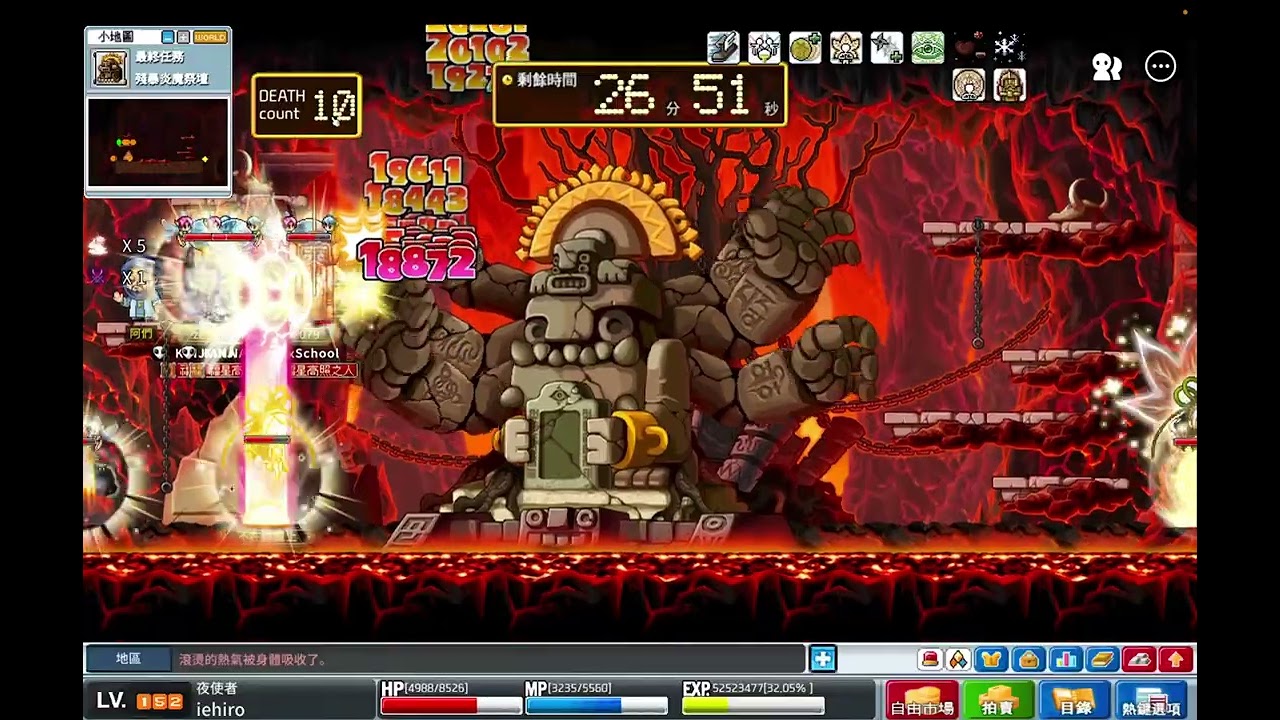Open the skill book icon

coord(1101,659)
